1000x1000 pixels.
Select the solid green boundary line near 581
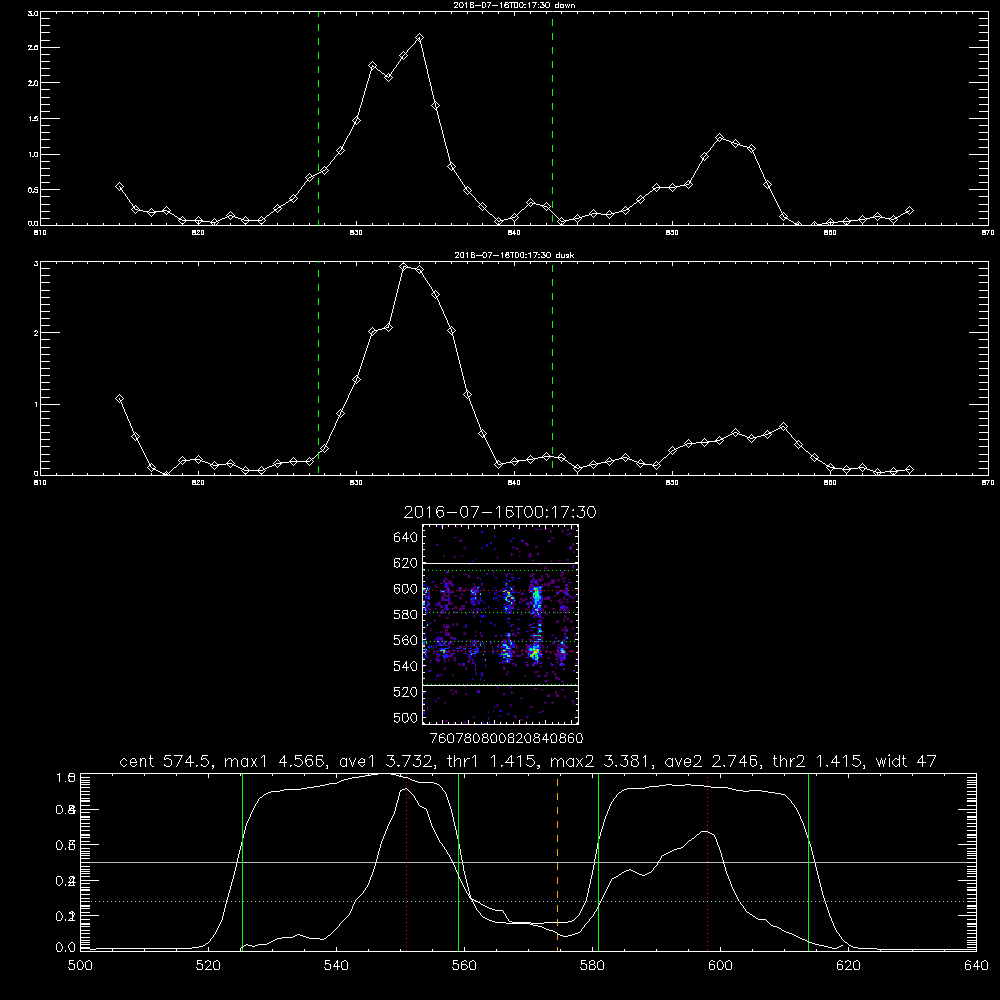tap(598, 862)
